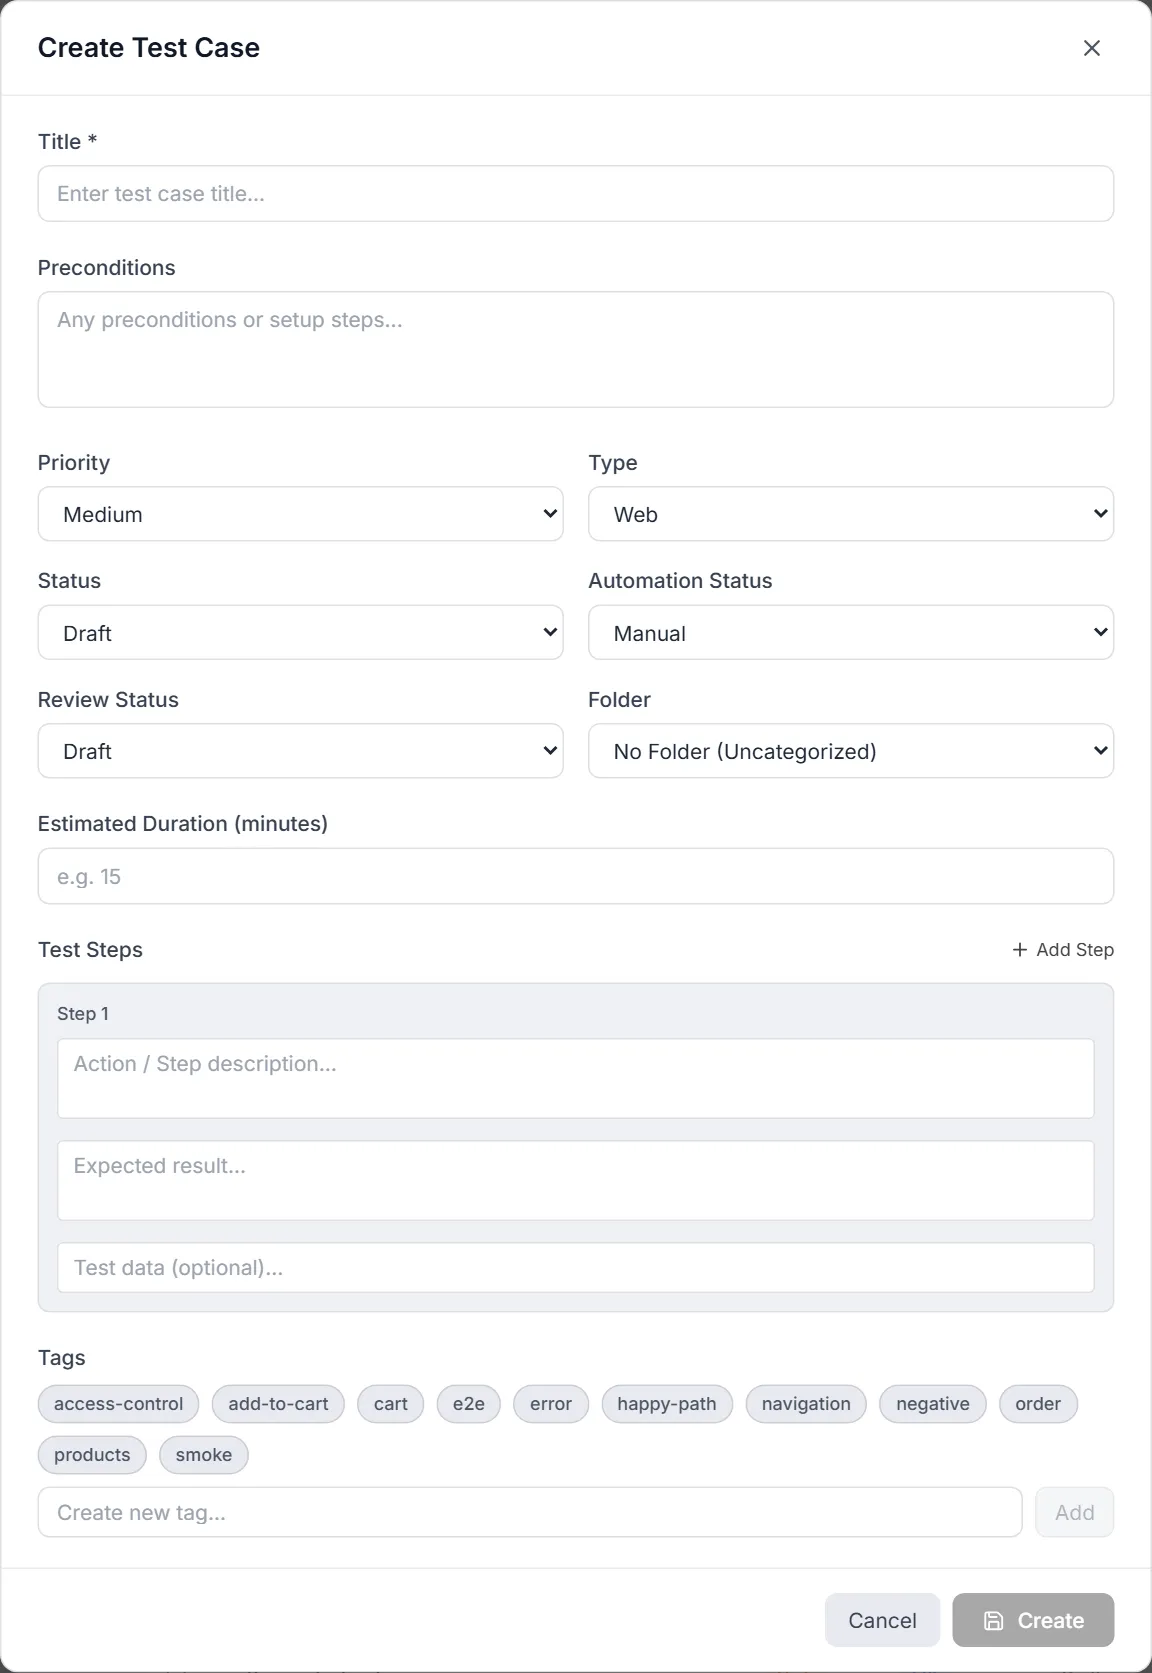Image resolution: width=1152 pixels, height=1673 pixels.
Task: Open the Type dropdown showing Web
Action: coord(851,514)
